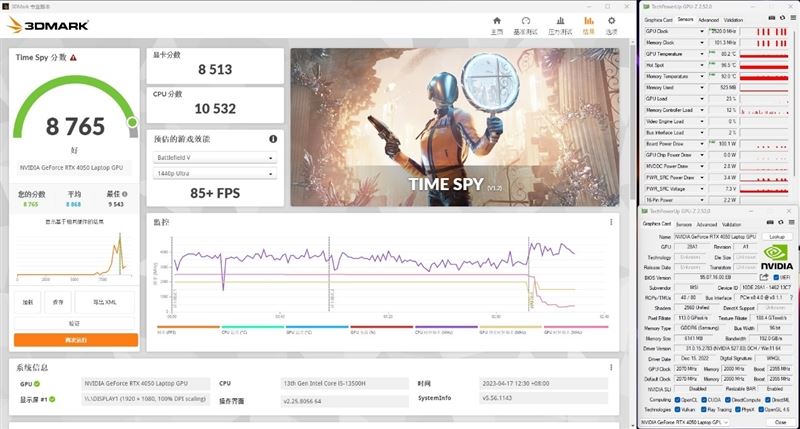This screenshot has height=429, width=800.
Task: Open the 3DMark Stress Tests icon
Action: point(560,21)
